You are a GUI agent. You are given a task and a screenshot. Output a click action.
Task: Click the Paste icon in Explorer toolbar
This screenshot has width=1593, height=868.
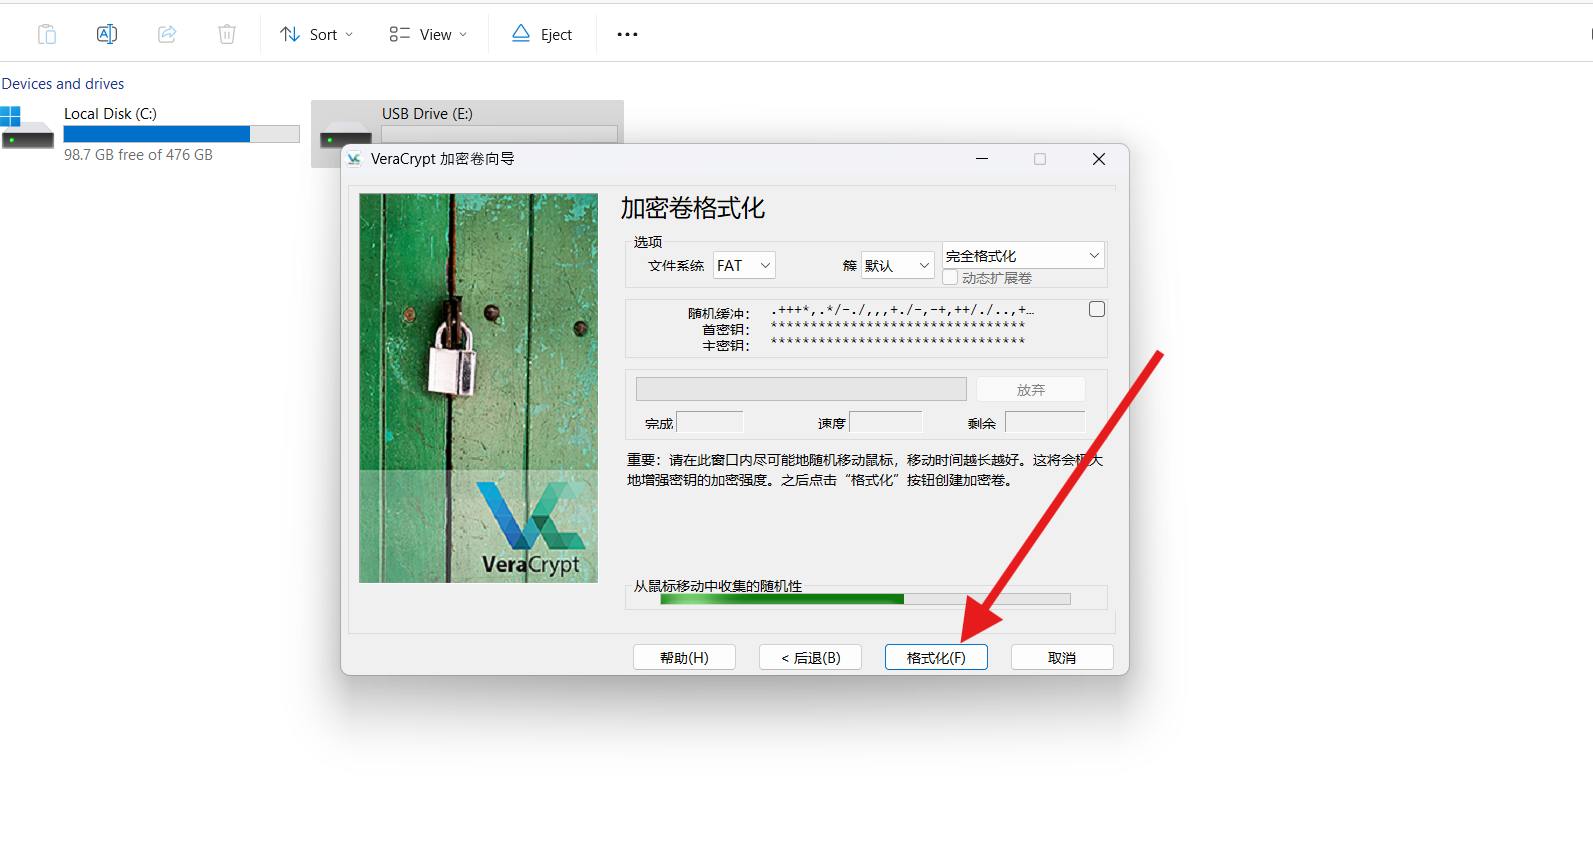coord(47,34)
